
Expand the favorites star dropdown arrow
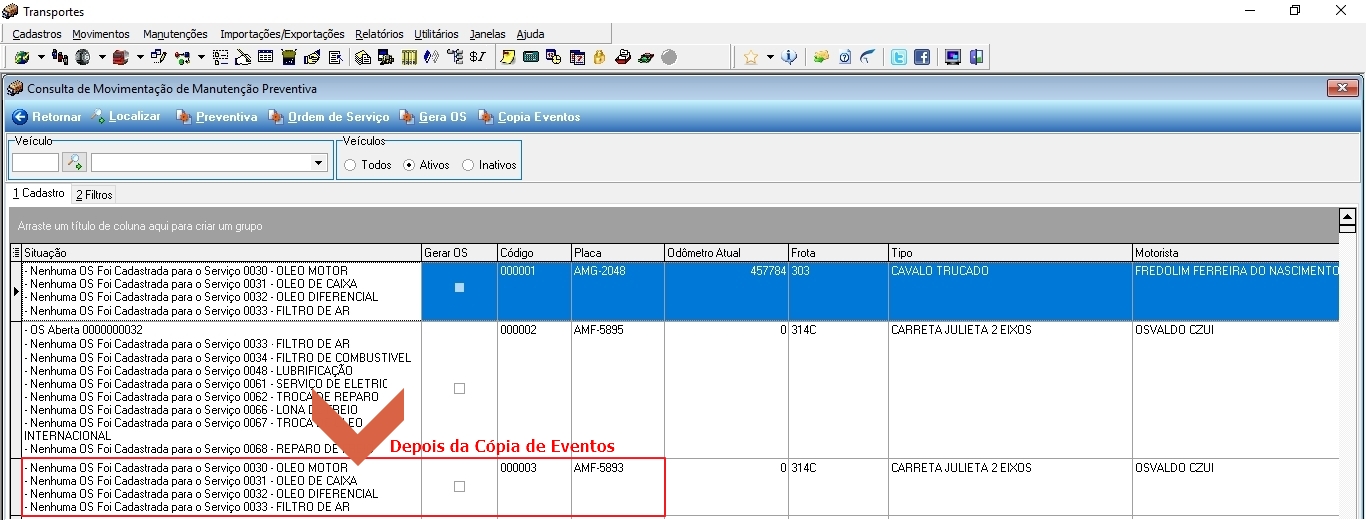click(x=770, y=57)
